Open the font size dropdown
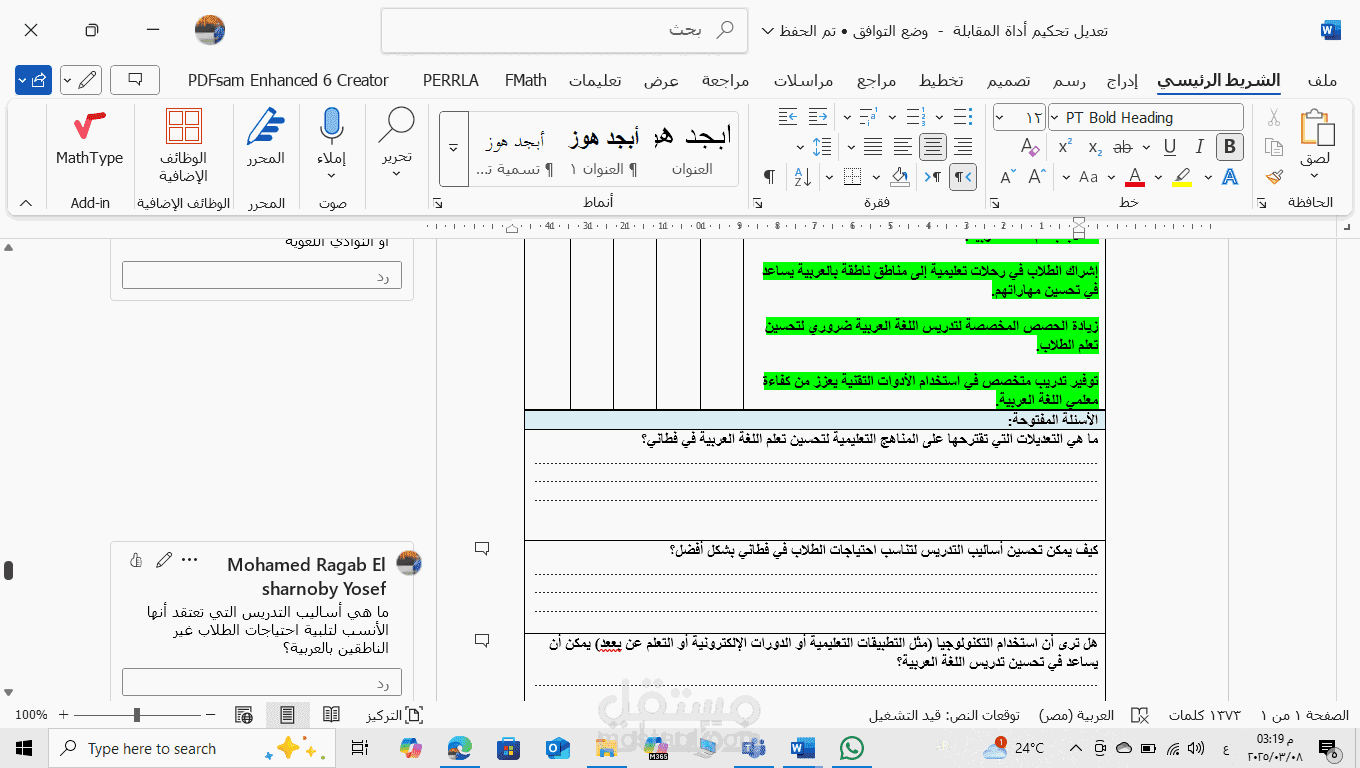The height and width of the screenshot is (768, 1360). (x=1001, y=117)
